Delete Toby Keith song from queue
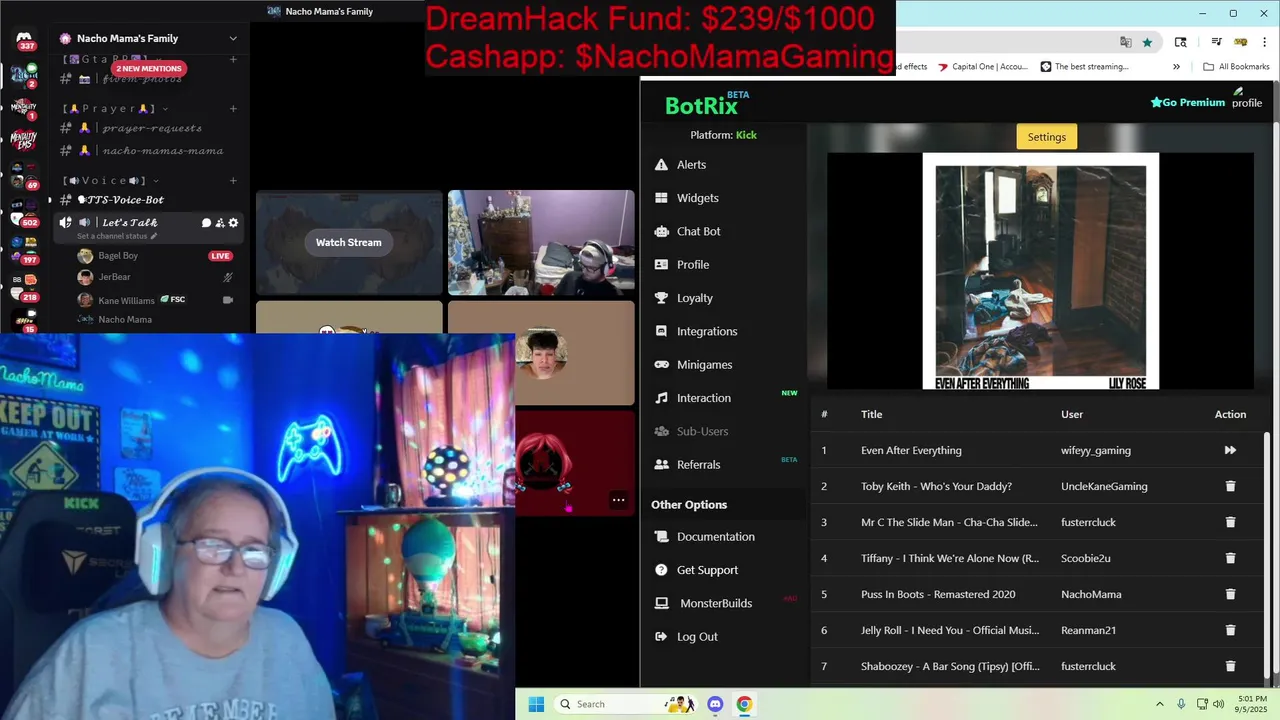The image size is (1280, 720). (x=1230, y=486)
